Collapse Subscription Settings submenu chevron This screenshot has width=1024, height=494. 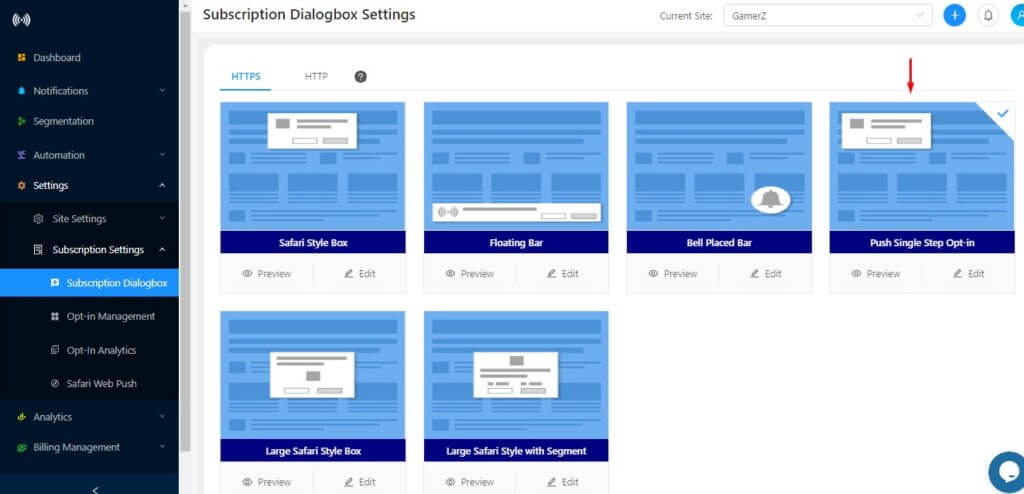click(x=162, y=250)
